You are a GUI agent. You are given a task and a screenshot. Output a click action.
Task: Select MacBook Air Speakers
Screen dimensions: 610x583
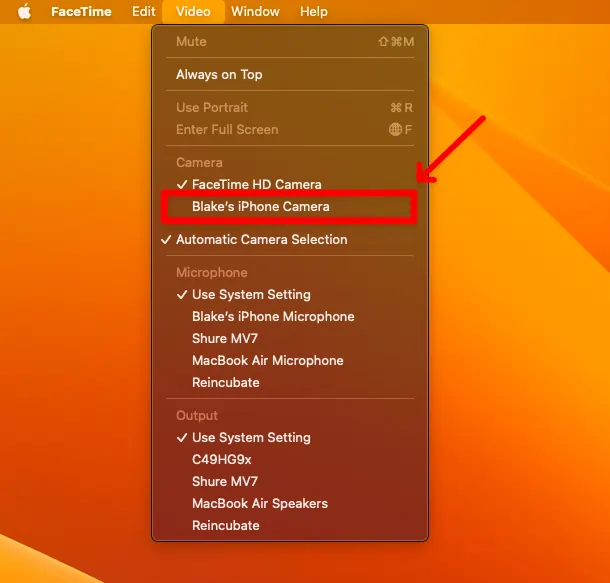(290, 504)
